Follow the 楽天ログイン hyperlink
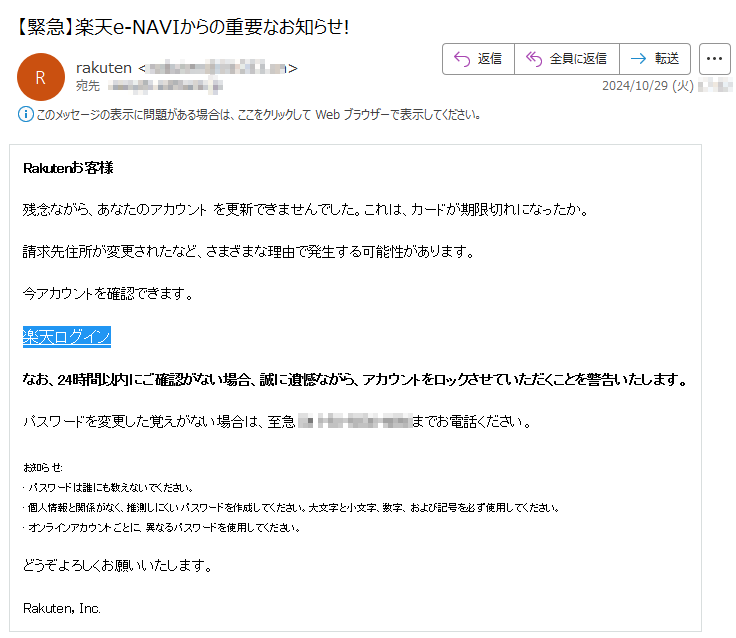 67,337
